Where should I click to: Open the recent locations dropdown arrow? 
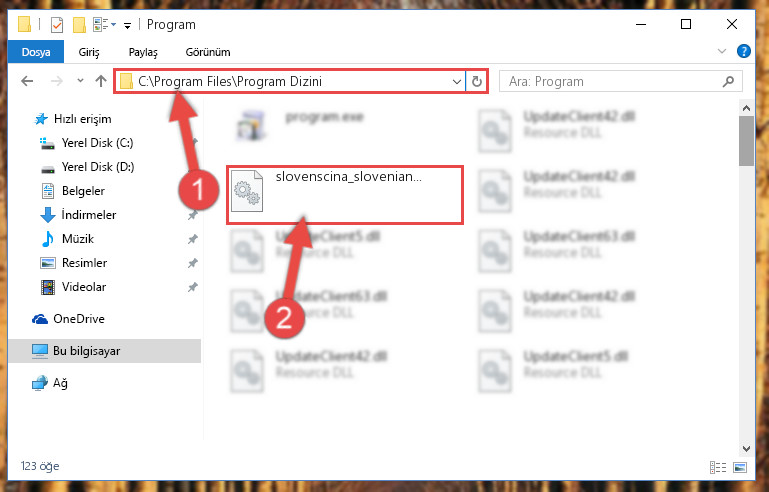[x=80, y=81]
